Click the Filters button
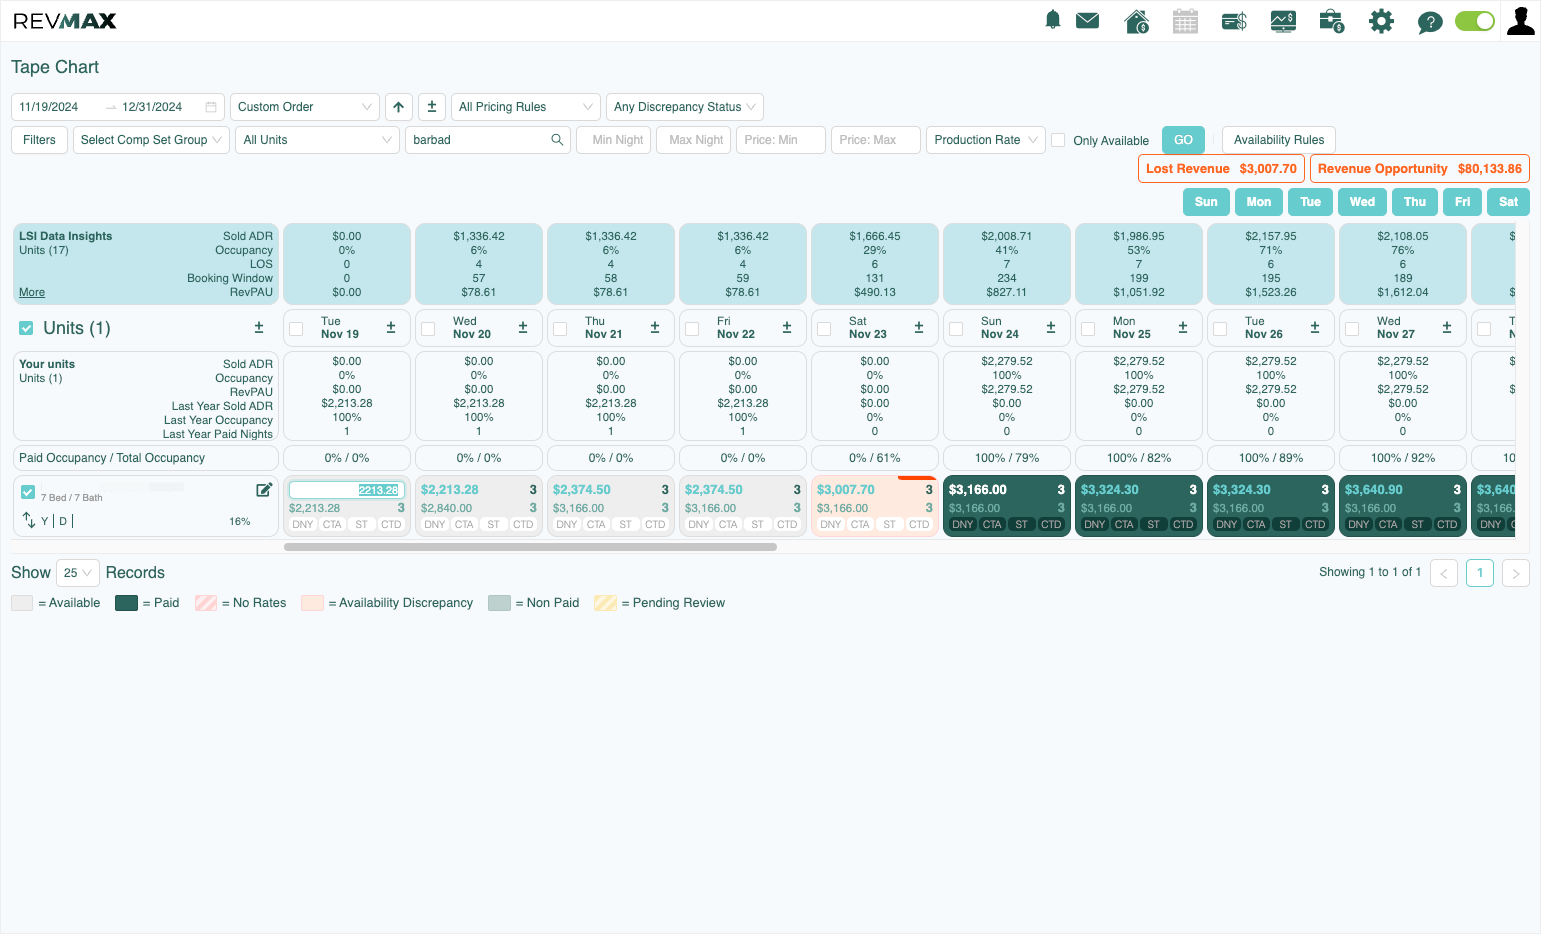Image resolution: width=1541 pixels, height=934 pixels. point(40,140)
